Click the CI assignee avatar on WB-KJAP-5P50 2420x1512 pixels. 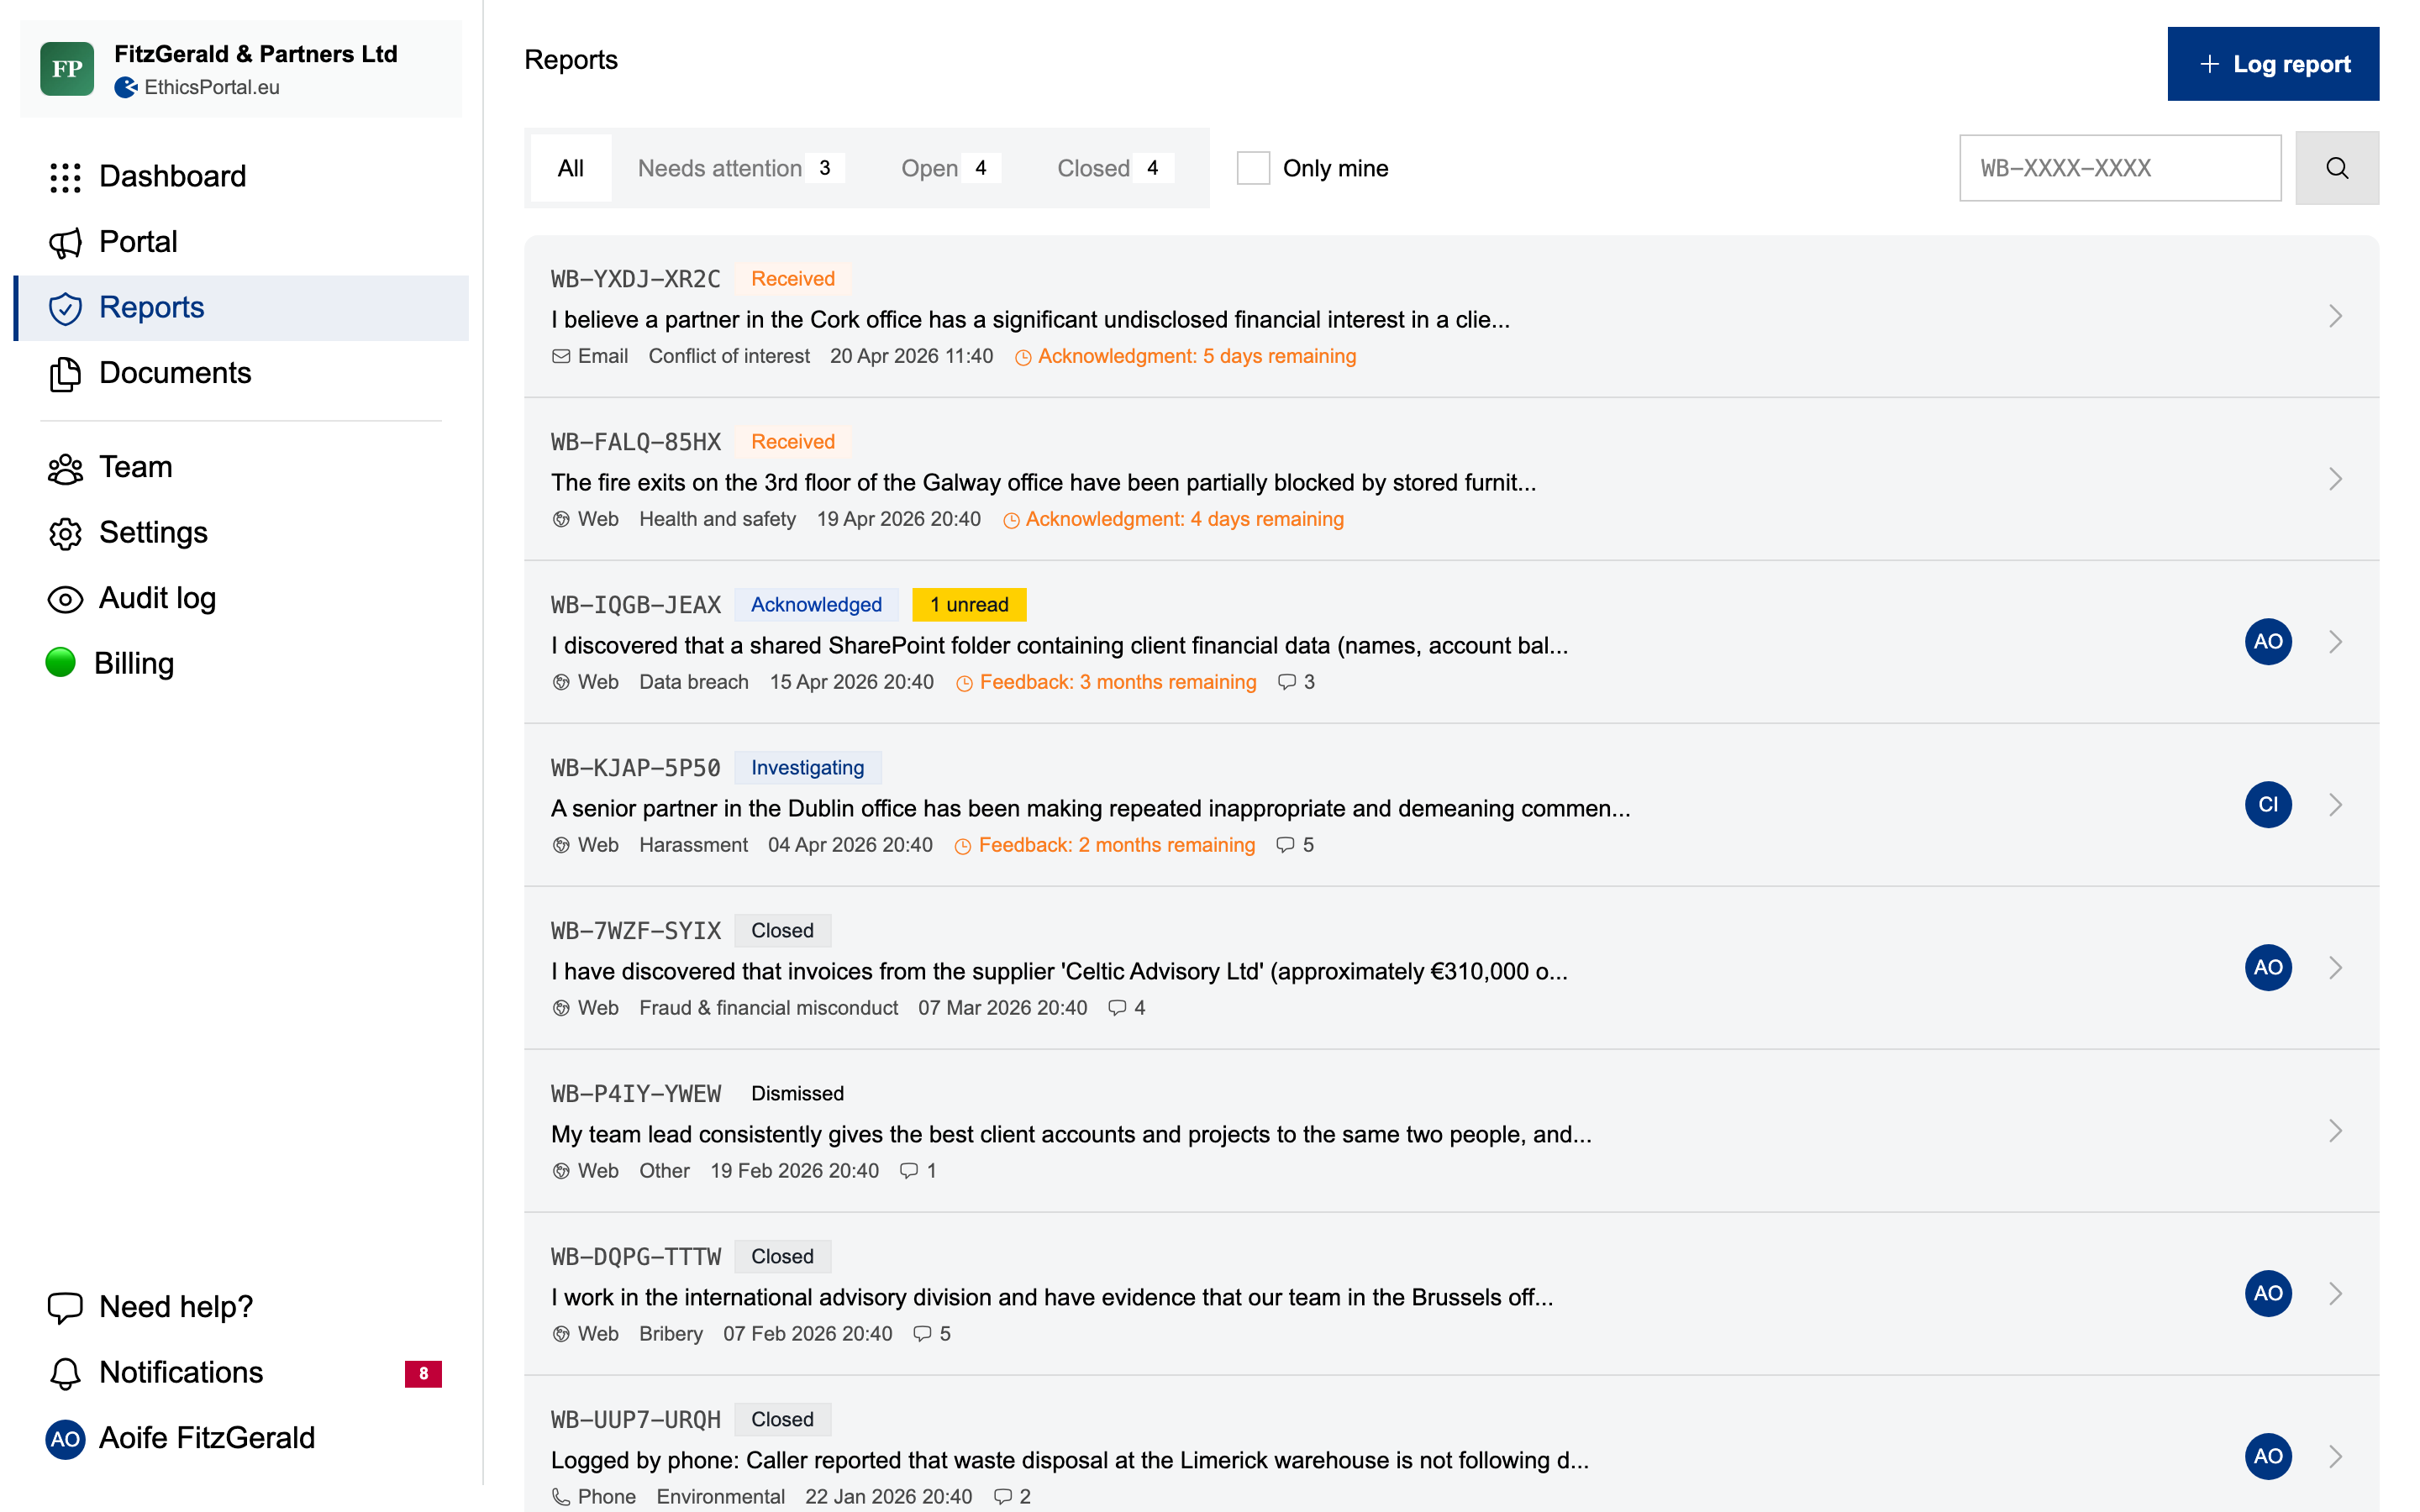click(x=2267, y=805)
